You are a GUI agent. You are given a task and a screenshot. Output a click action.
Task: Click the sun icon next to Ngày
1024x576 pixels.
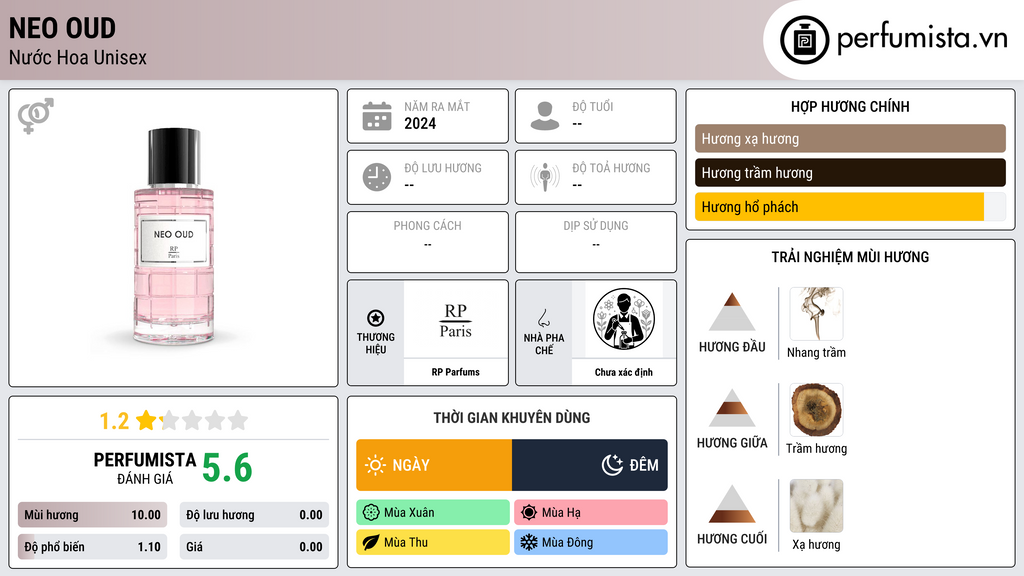pyautogui.click(x=375, y=465)
